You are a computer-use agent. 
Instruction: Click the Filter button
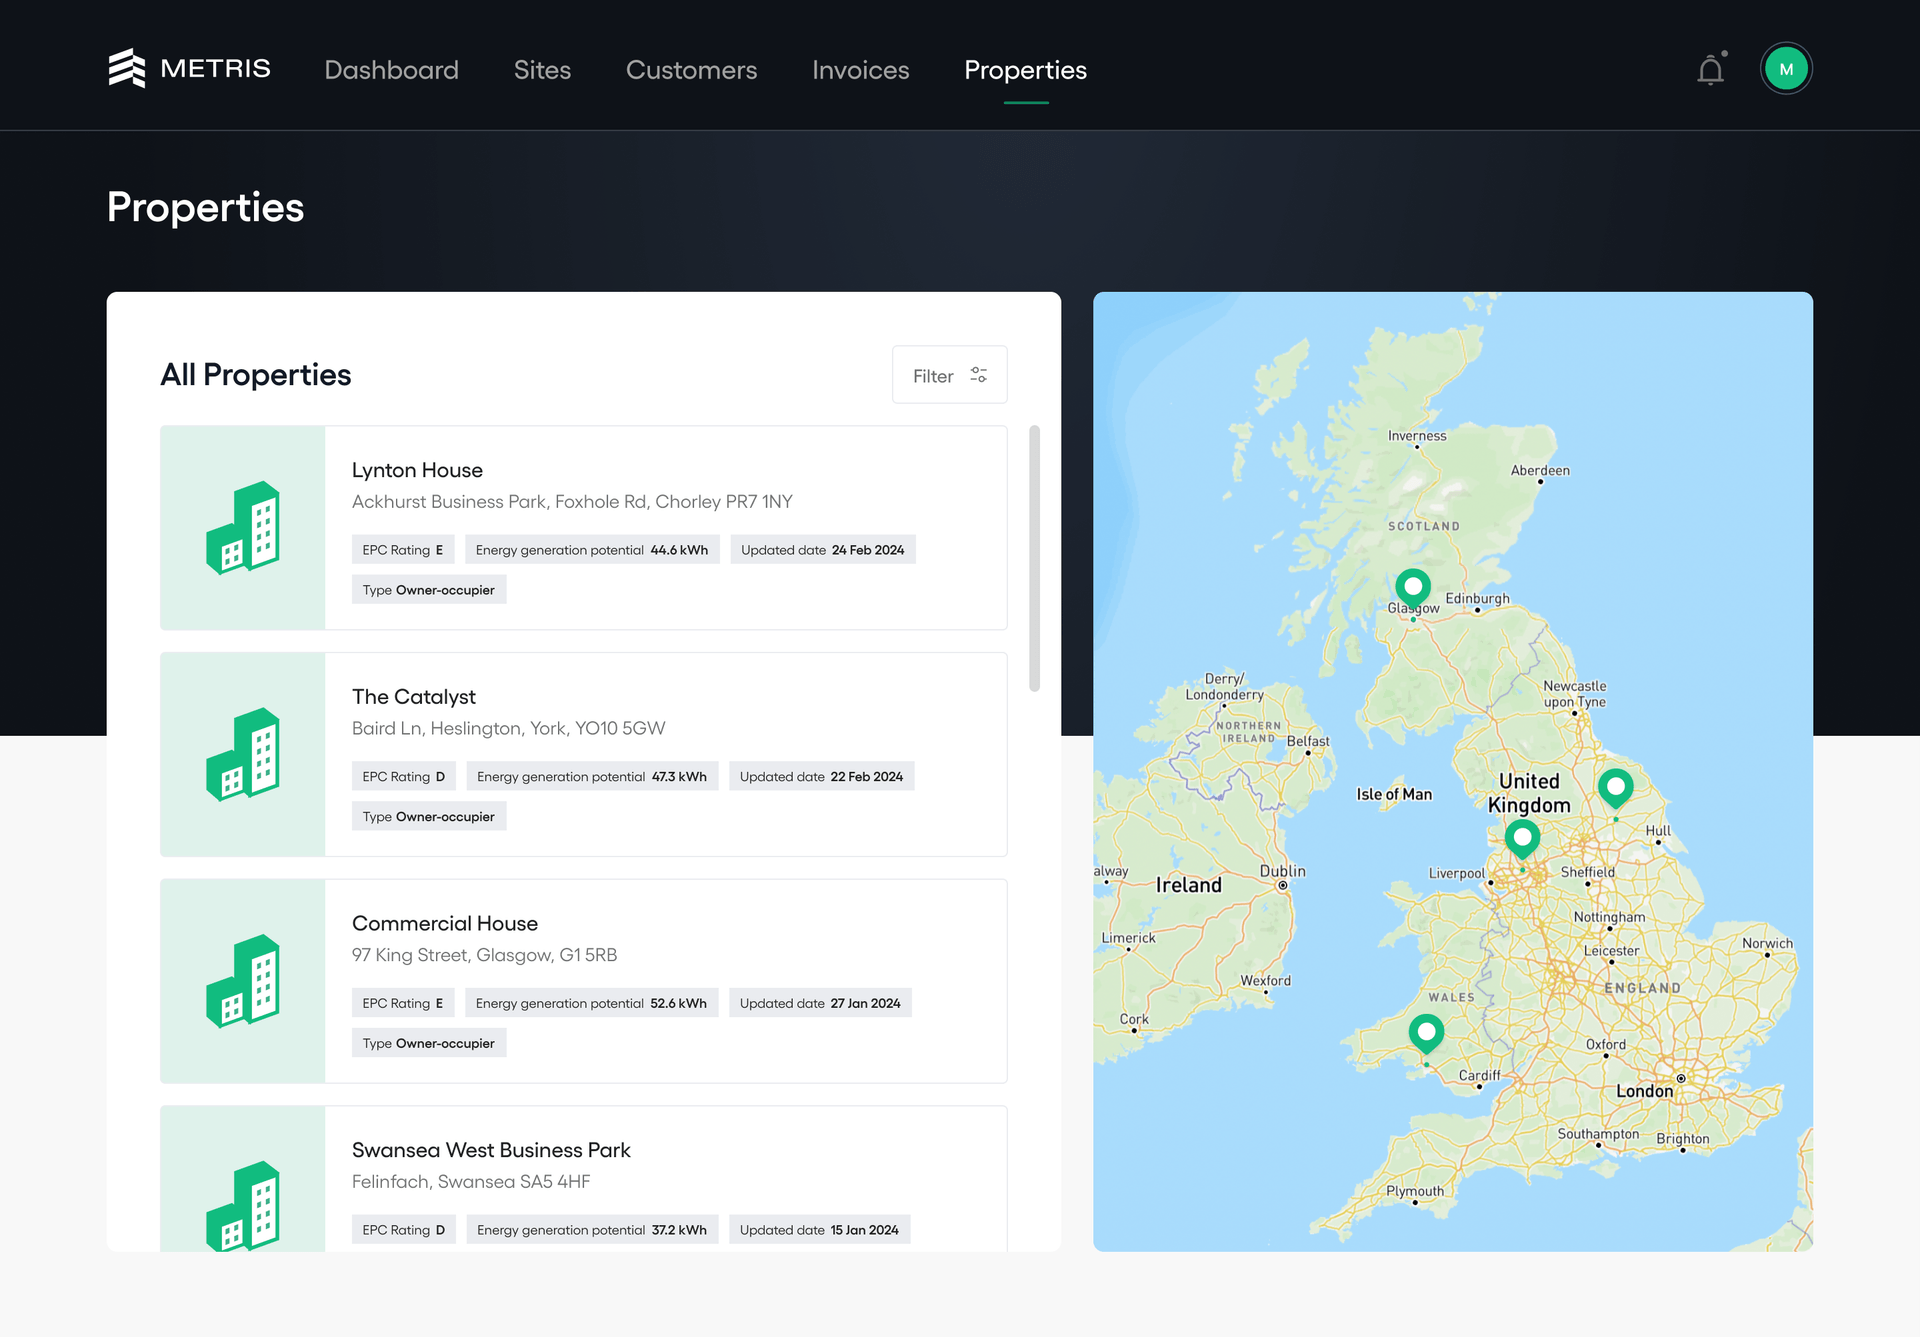coord(949,375)
